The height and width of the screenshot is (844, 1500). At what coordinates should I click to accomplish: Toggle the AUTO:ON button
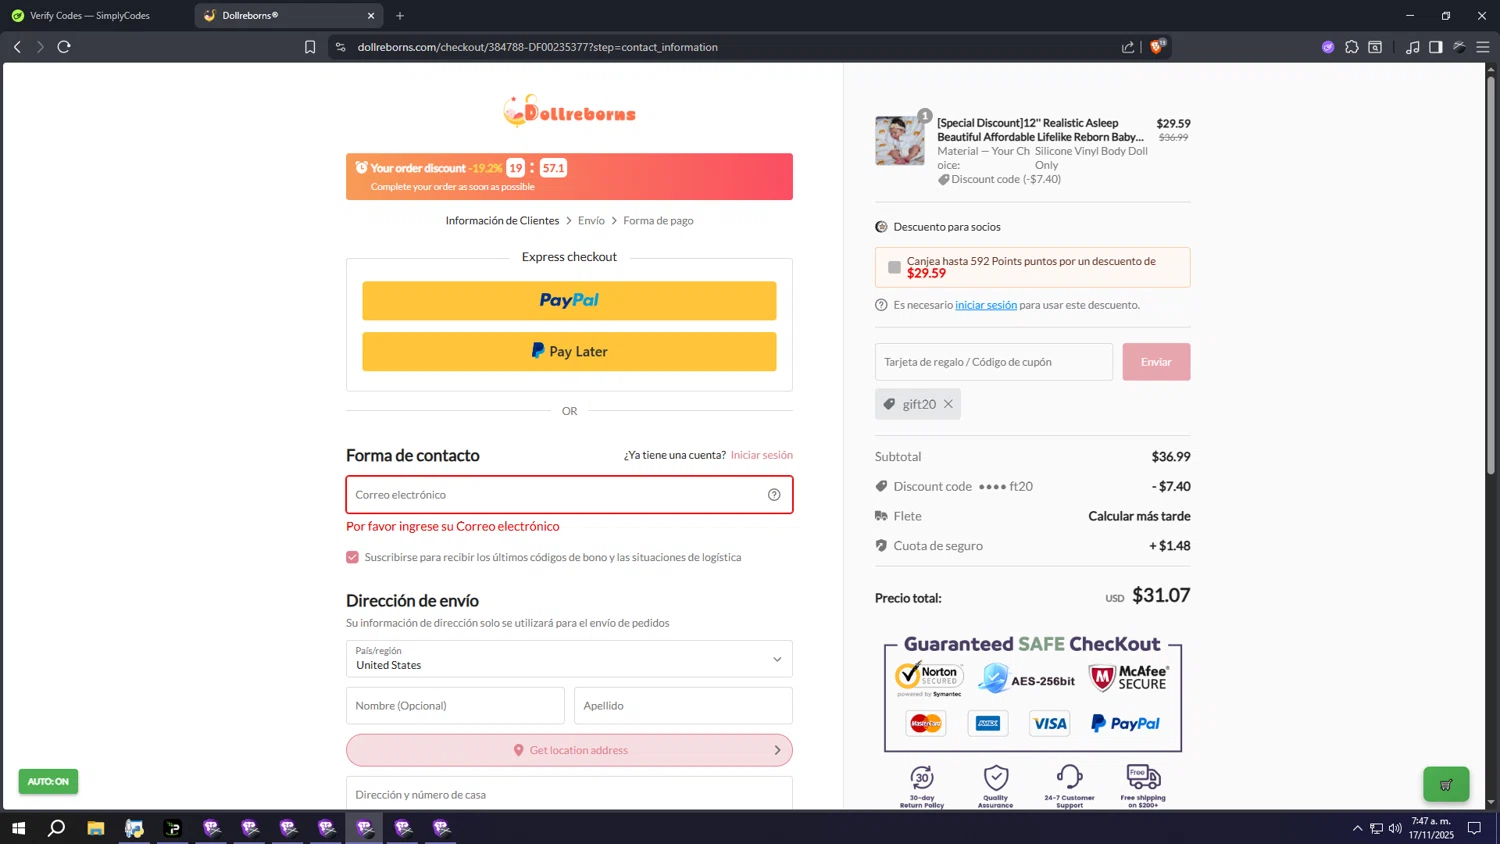[x=48, y=781]
